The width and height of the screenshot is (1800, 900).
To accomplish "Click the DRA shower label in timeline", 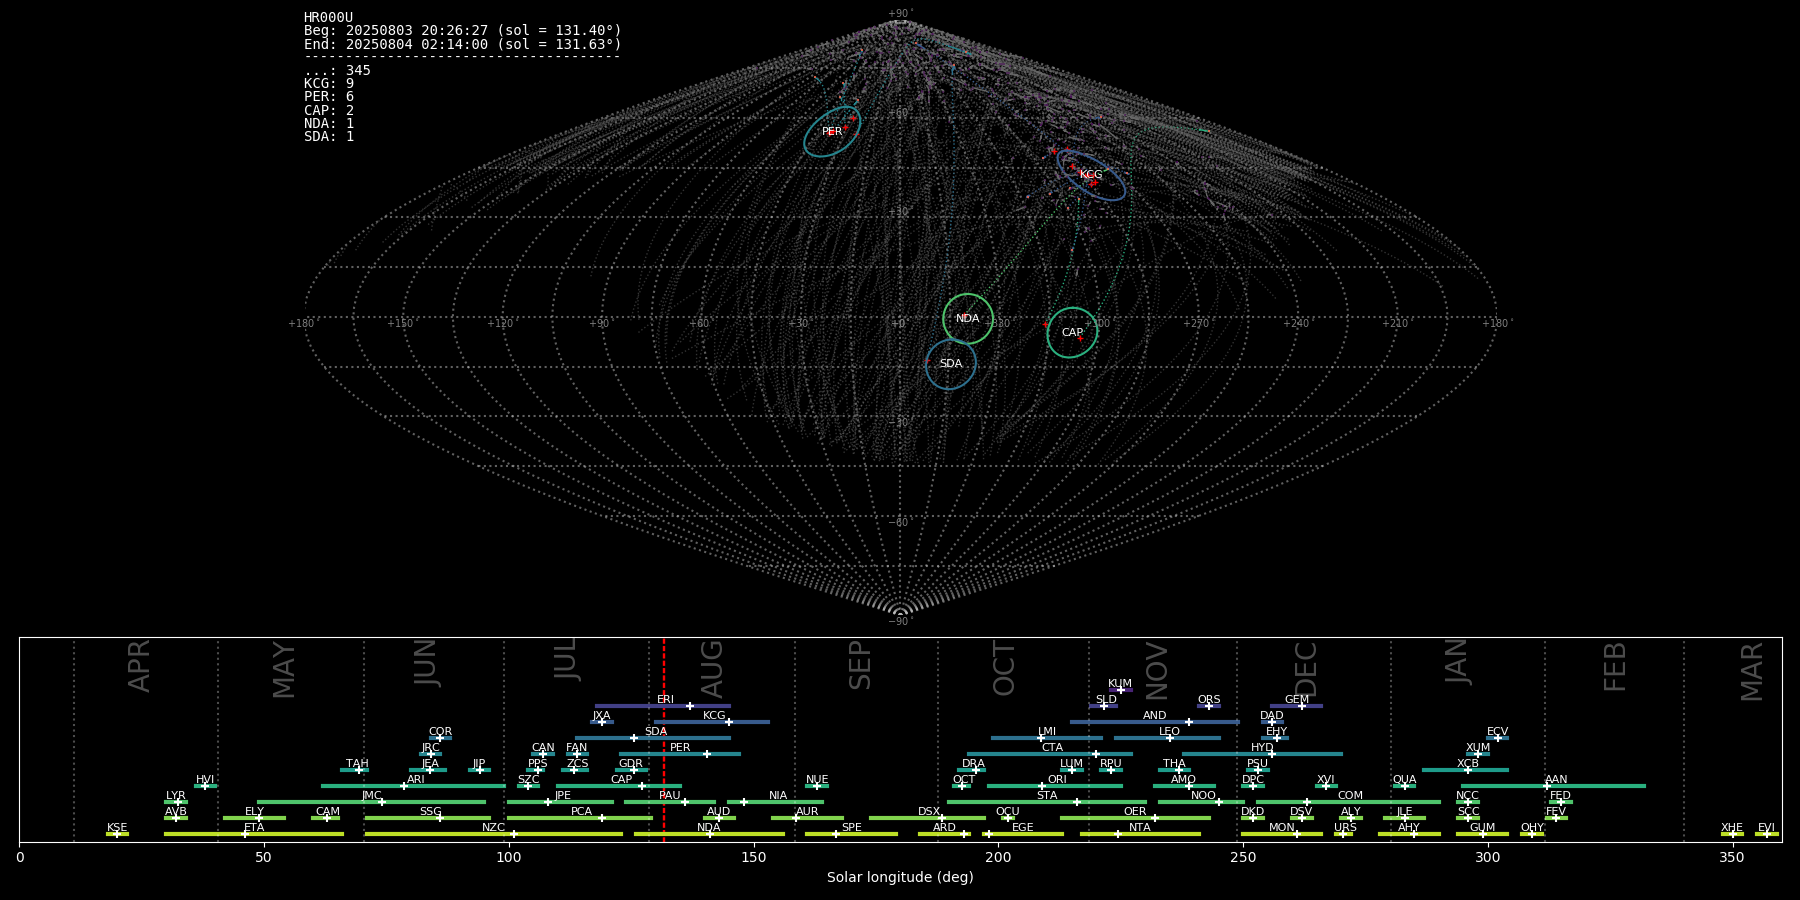I will coord(973,764).
